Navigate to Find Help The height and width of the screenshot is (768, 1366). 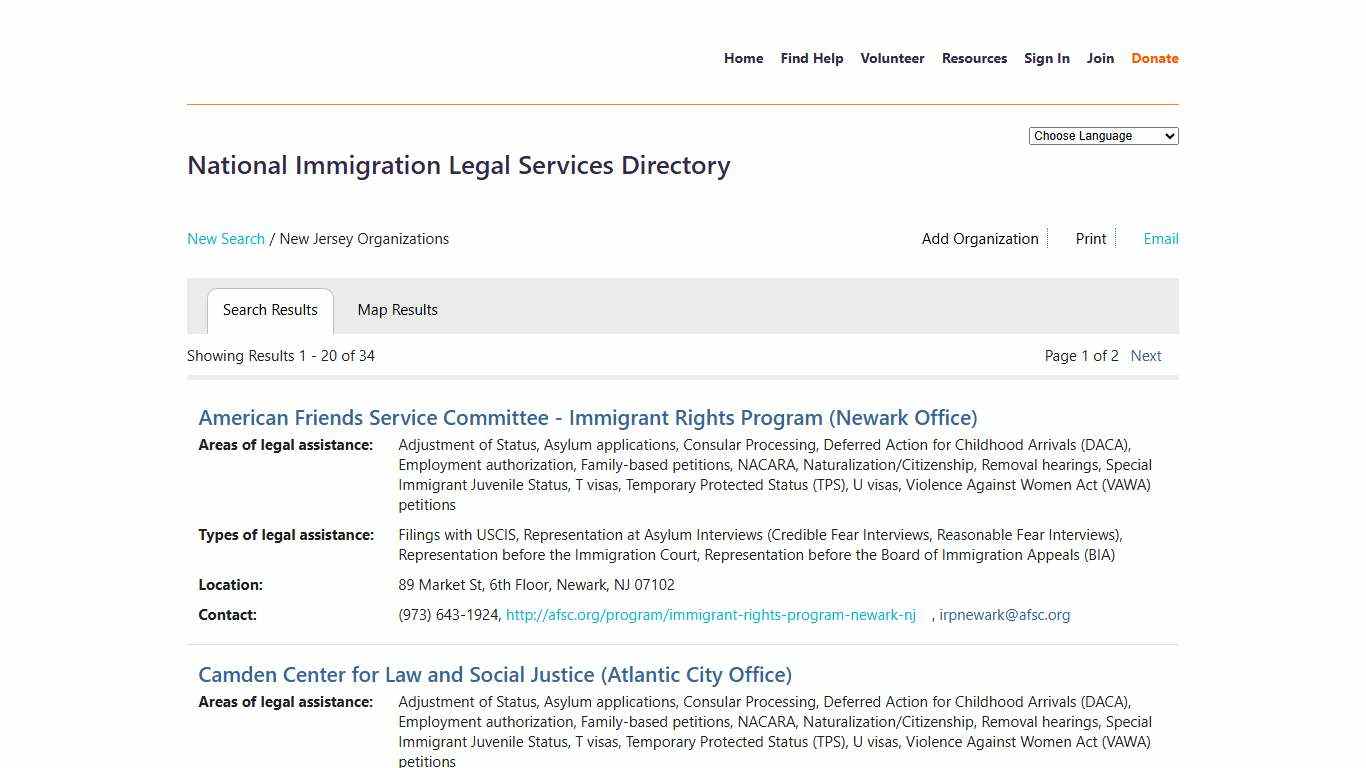coord(811,58)
